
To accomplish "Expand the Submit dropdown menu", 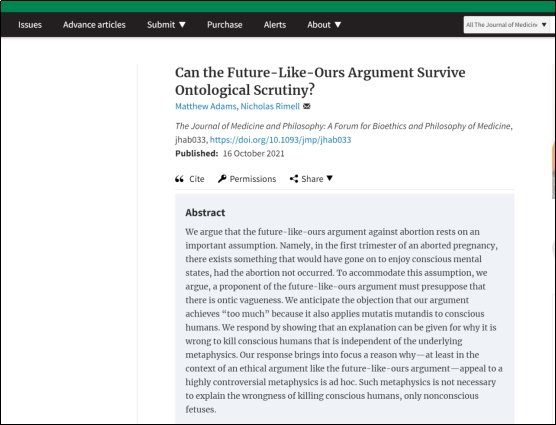I will pos(166,25).
